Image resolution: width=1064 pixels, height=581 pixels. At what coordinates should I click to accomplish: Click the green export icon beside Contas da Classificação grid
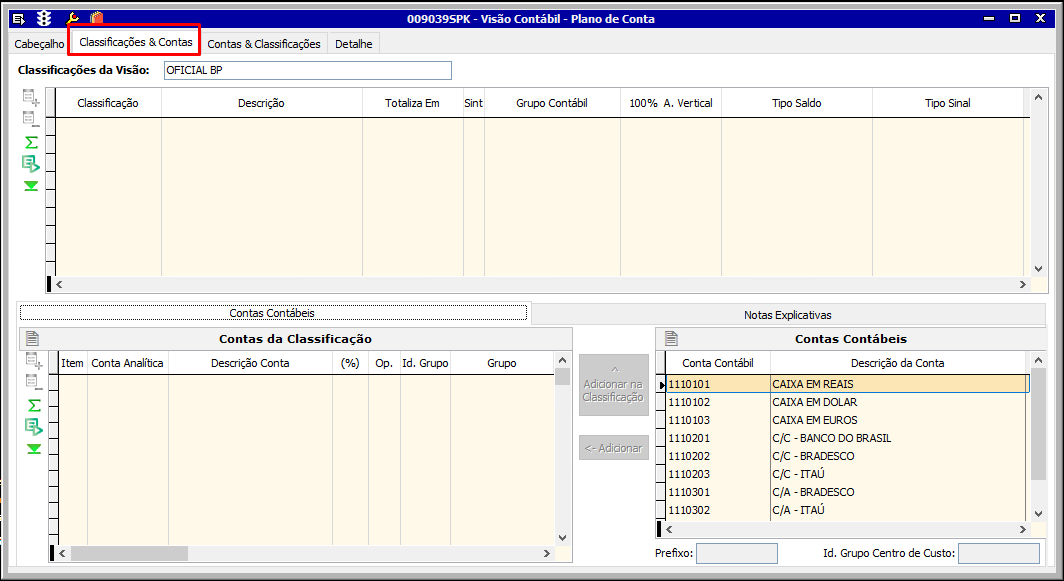click(x=33, y=427)
